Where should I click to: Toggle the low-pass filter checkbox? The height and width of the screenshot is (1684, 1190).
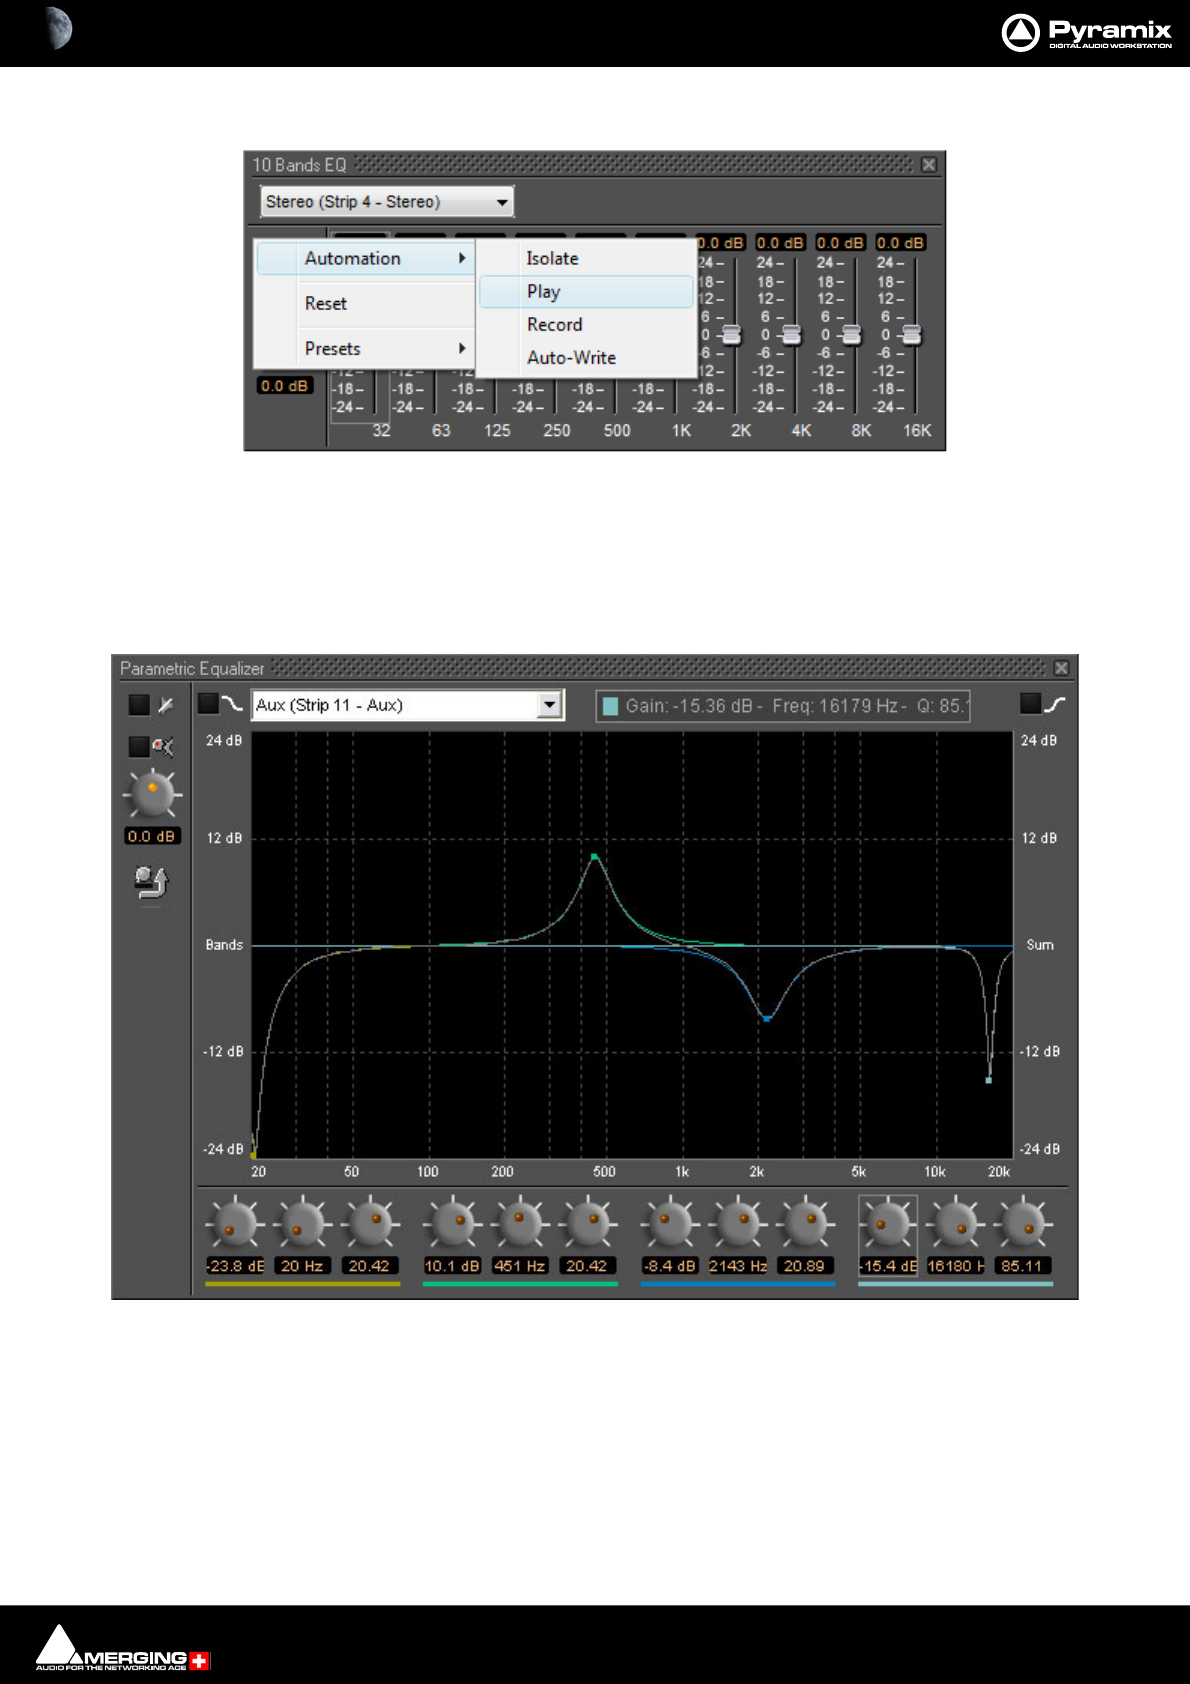[x=208, y=704]
